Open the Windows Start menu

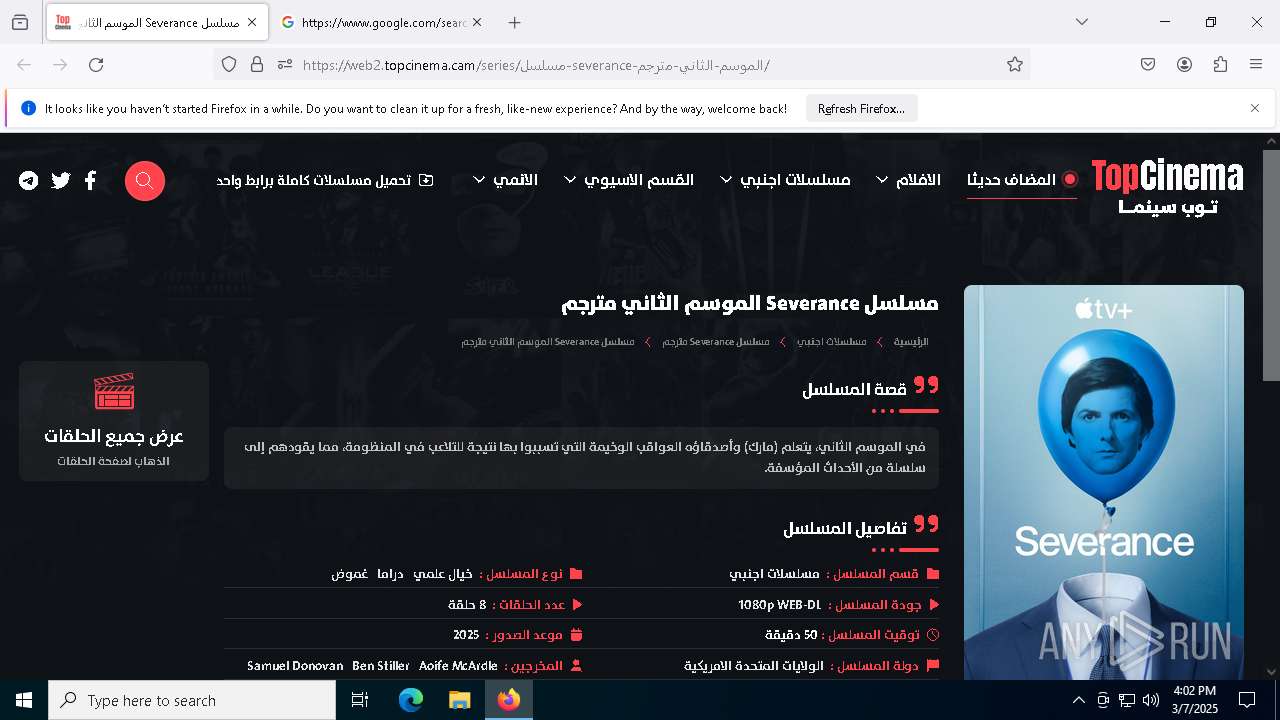[x=24, y=701]
